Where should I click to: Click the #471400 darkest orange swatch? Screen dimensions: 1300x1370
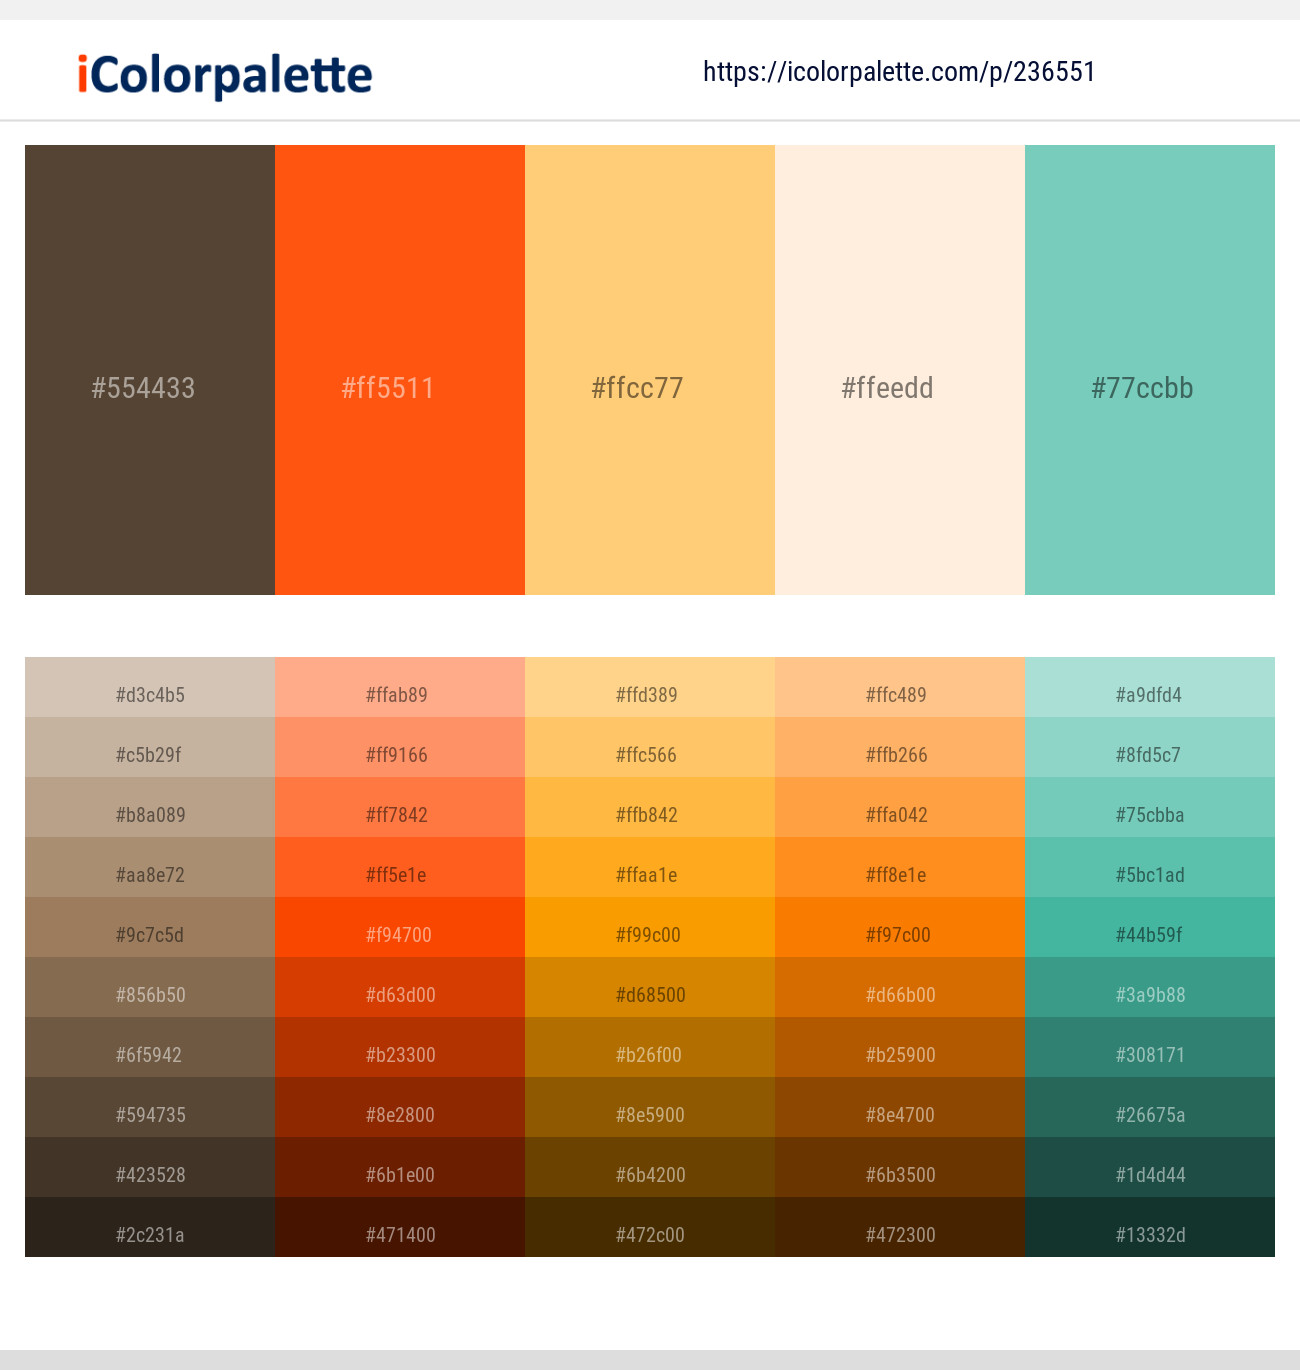pyautogui.click(x=399, y=1235)
